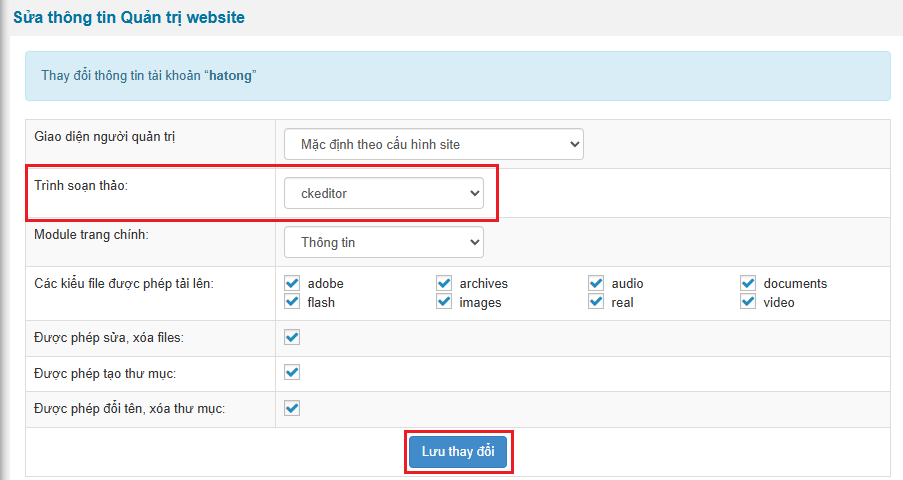Viewport: 903px width, 480px height.
Task: Click the Lưu thay đổi button
Action: 458,452
